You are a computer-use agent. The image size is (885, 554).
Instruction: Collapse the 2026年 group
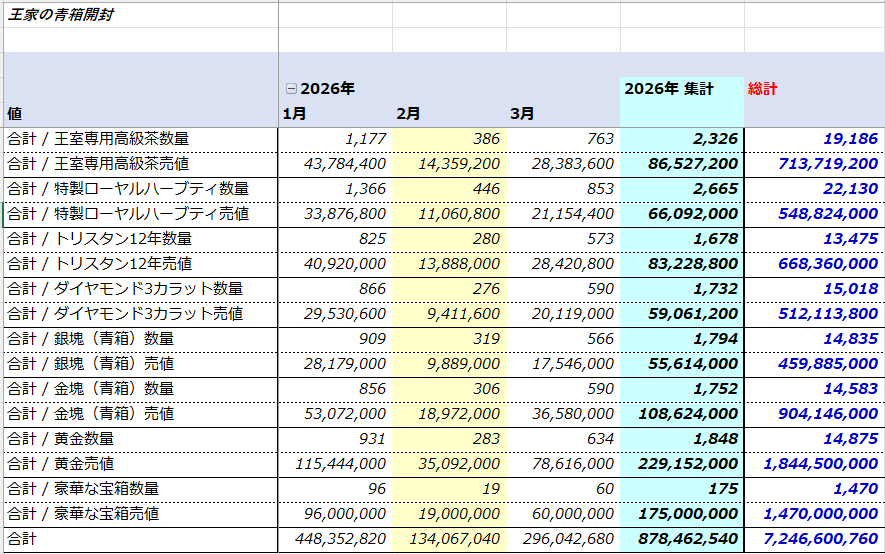(x=291, y=89)
